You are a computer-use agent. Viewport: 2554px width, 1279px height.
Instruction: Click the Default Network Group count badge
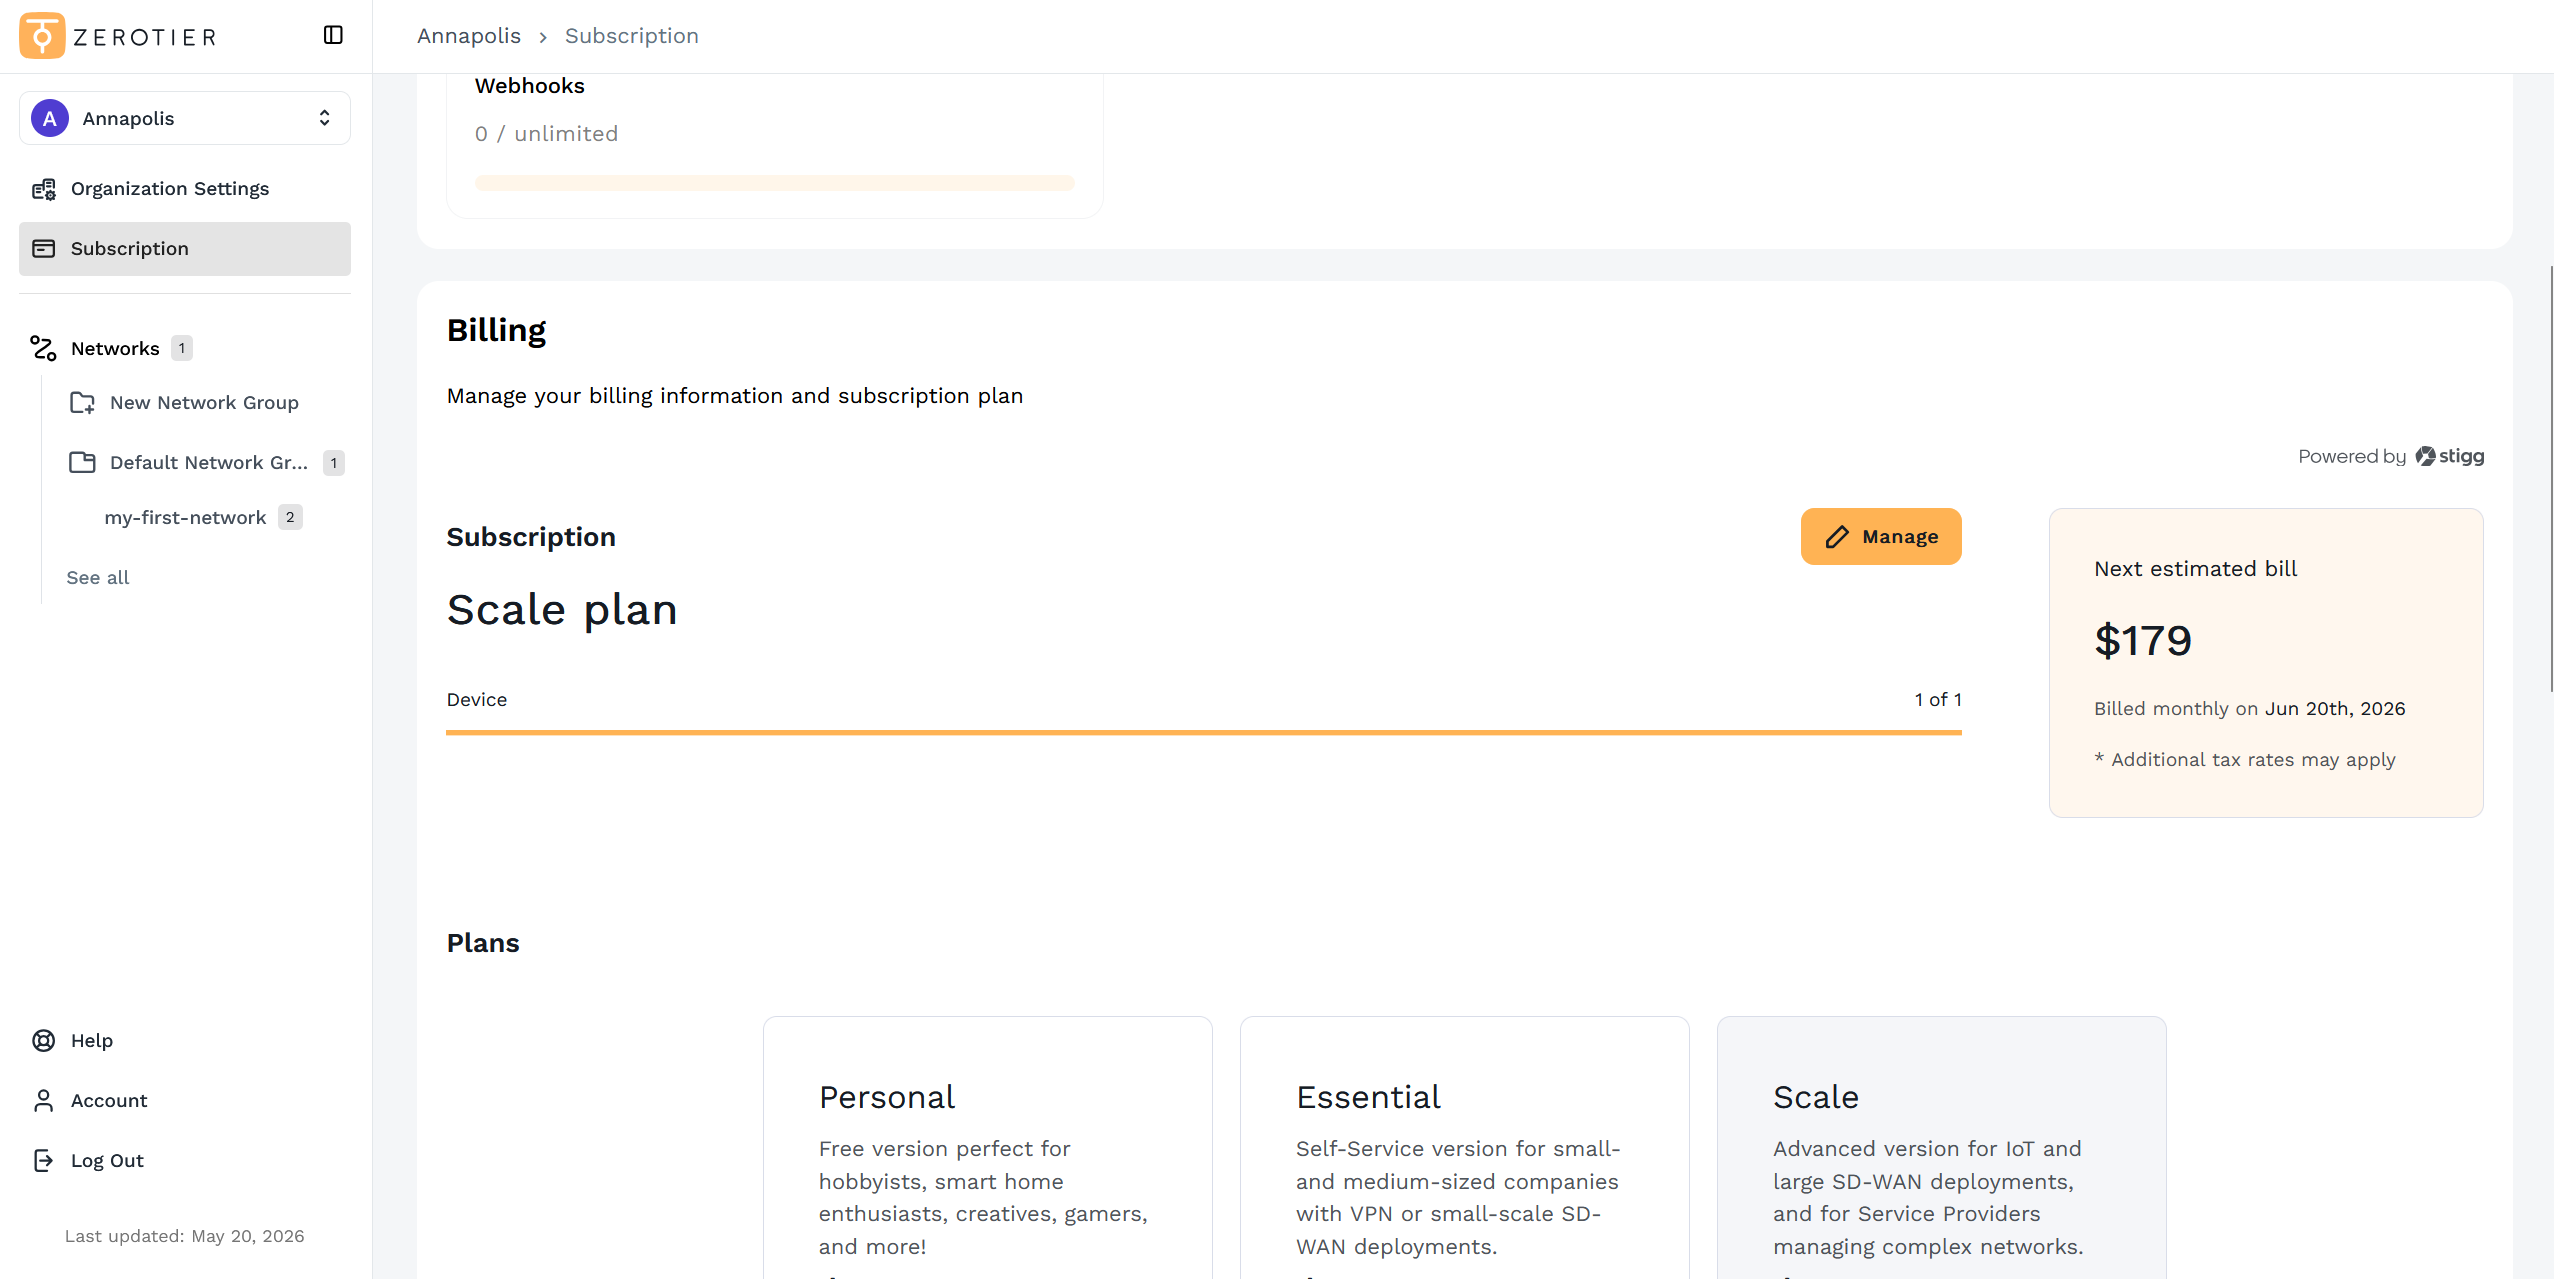334,462
